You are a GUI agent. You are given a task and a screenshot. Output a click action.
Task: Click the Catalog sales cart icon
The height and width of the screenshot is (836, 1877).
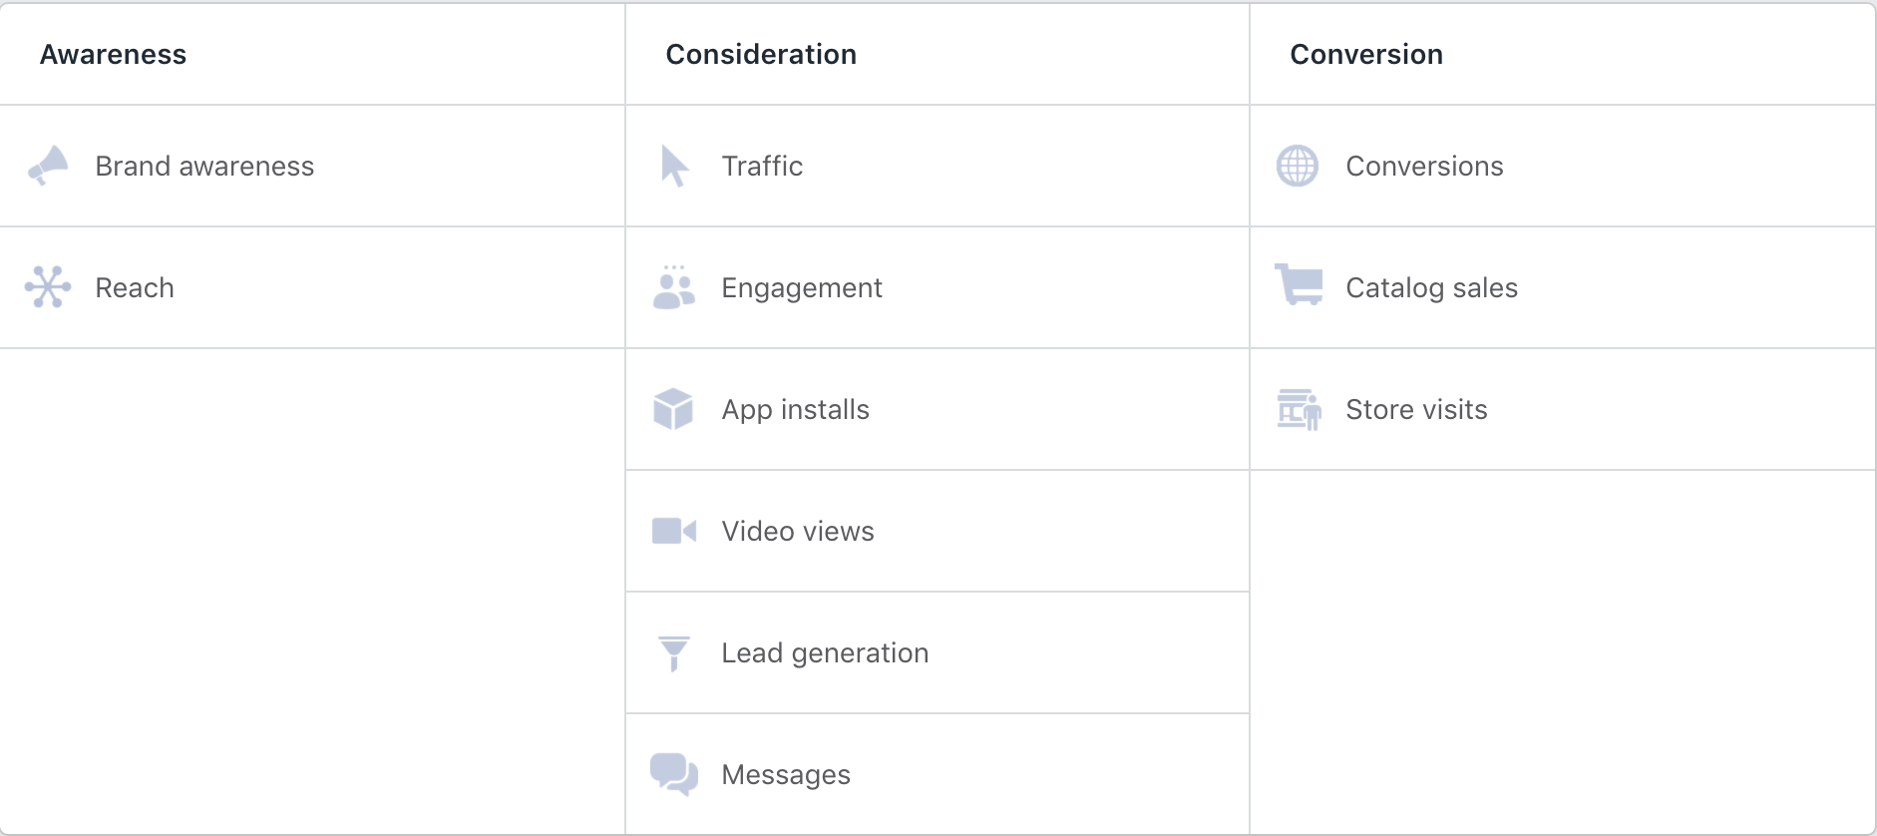tap(1299, 285)
